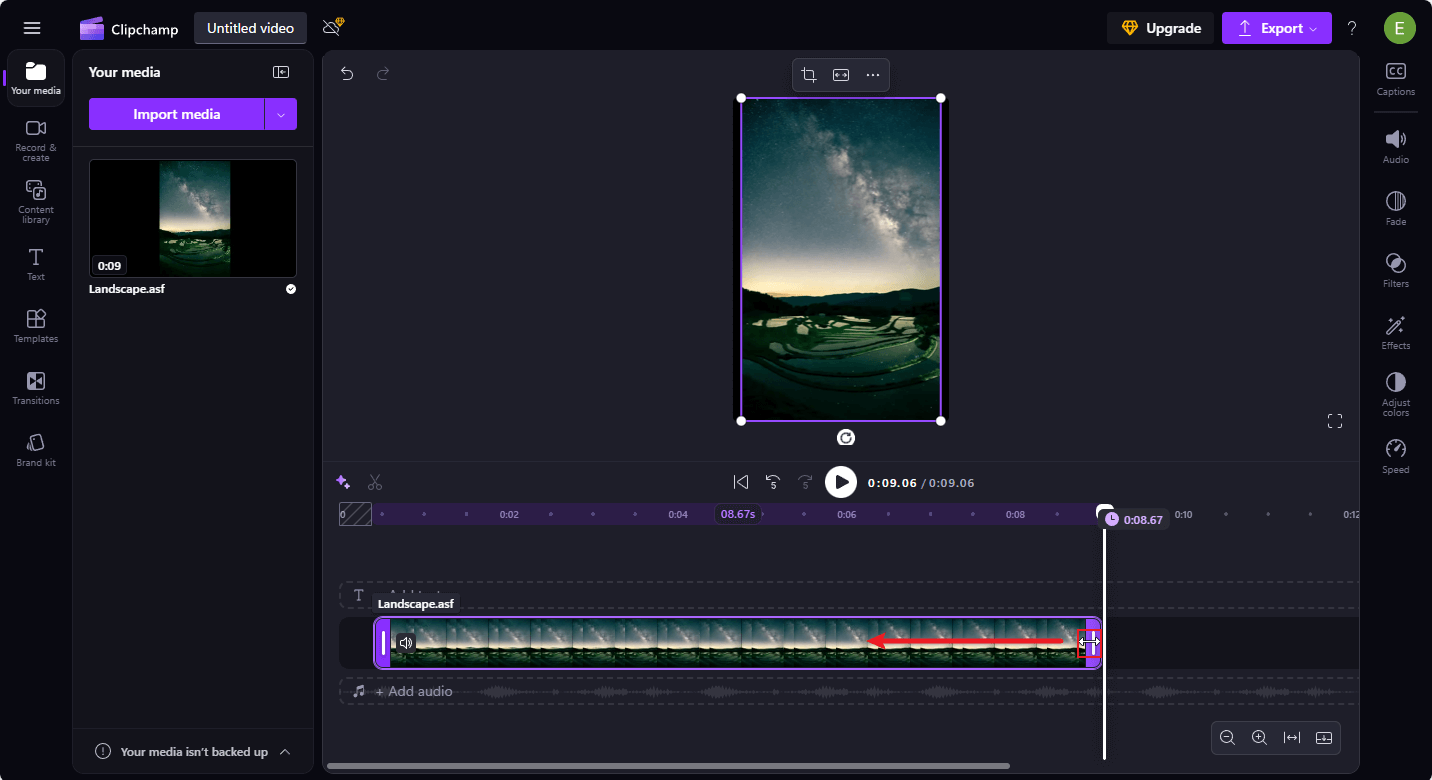Click the Split scissors tool

pos(375,482)
